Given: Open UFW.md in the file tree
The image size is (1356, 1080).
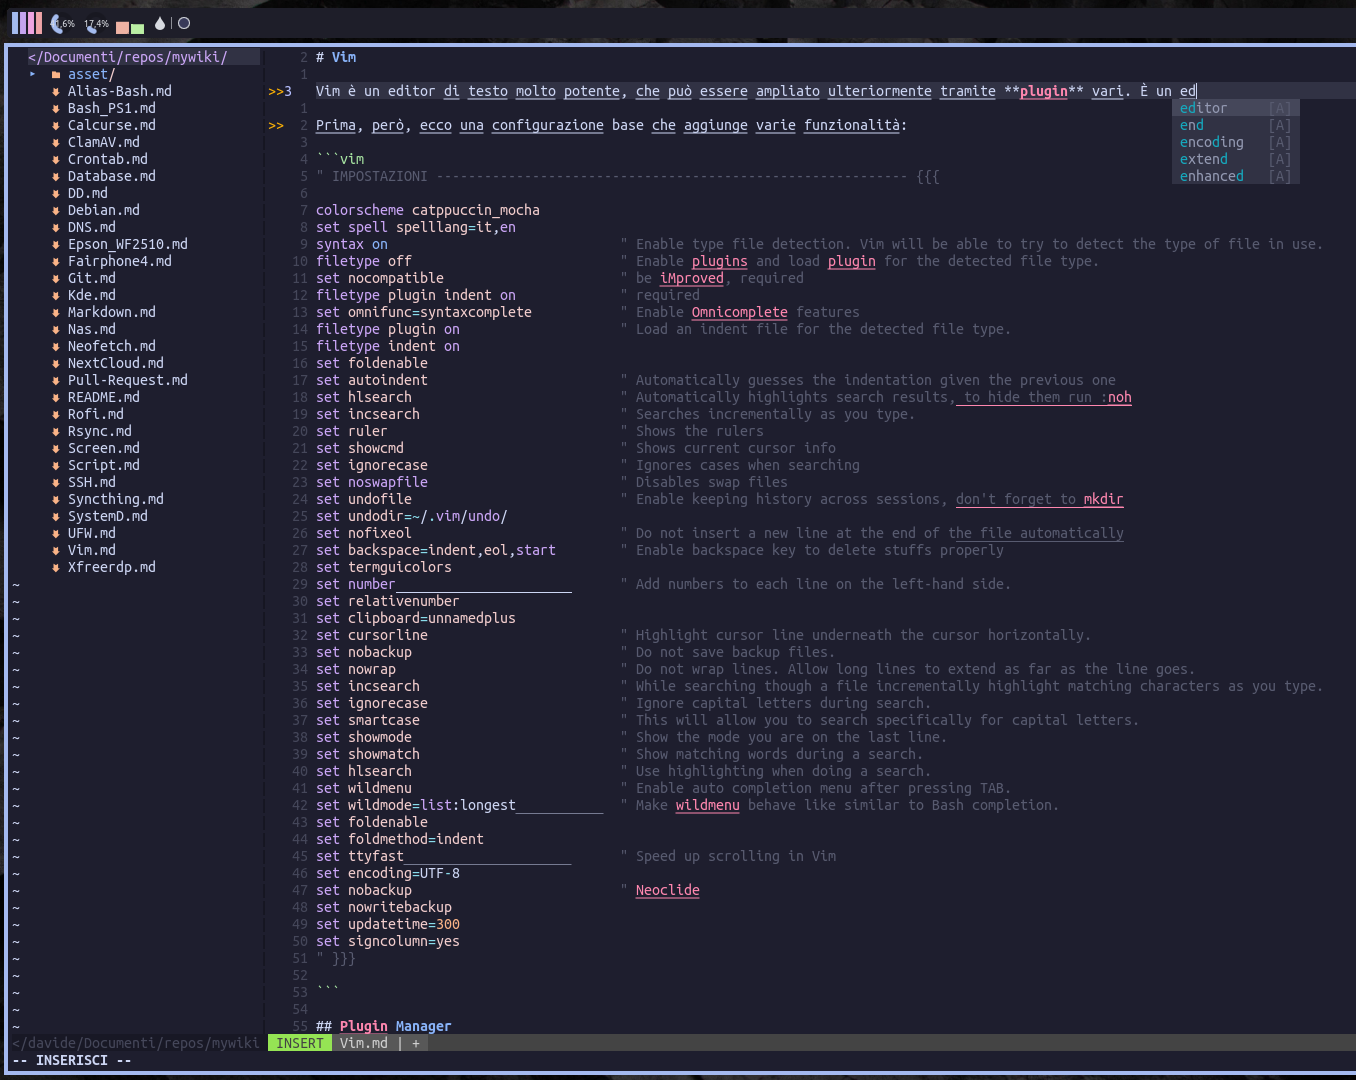Looking at the screenshot, I should point(92,533).
